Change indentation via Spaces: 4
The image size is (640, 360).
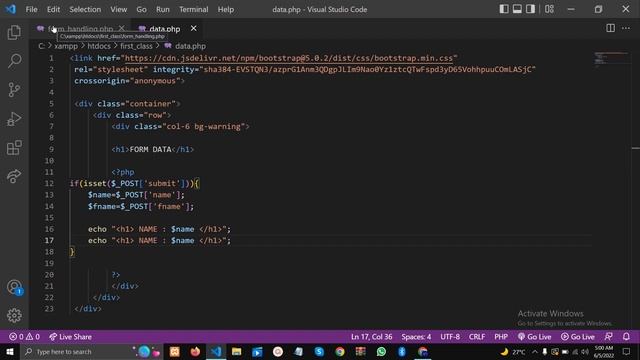[x=416, y=337]
